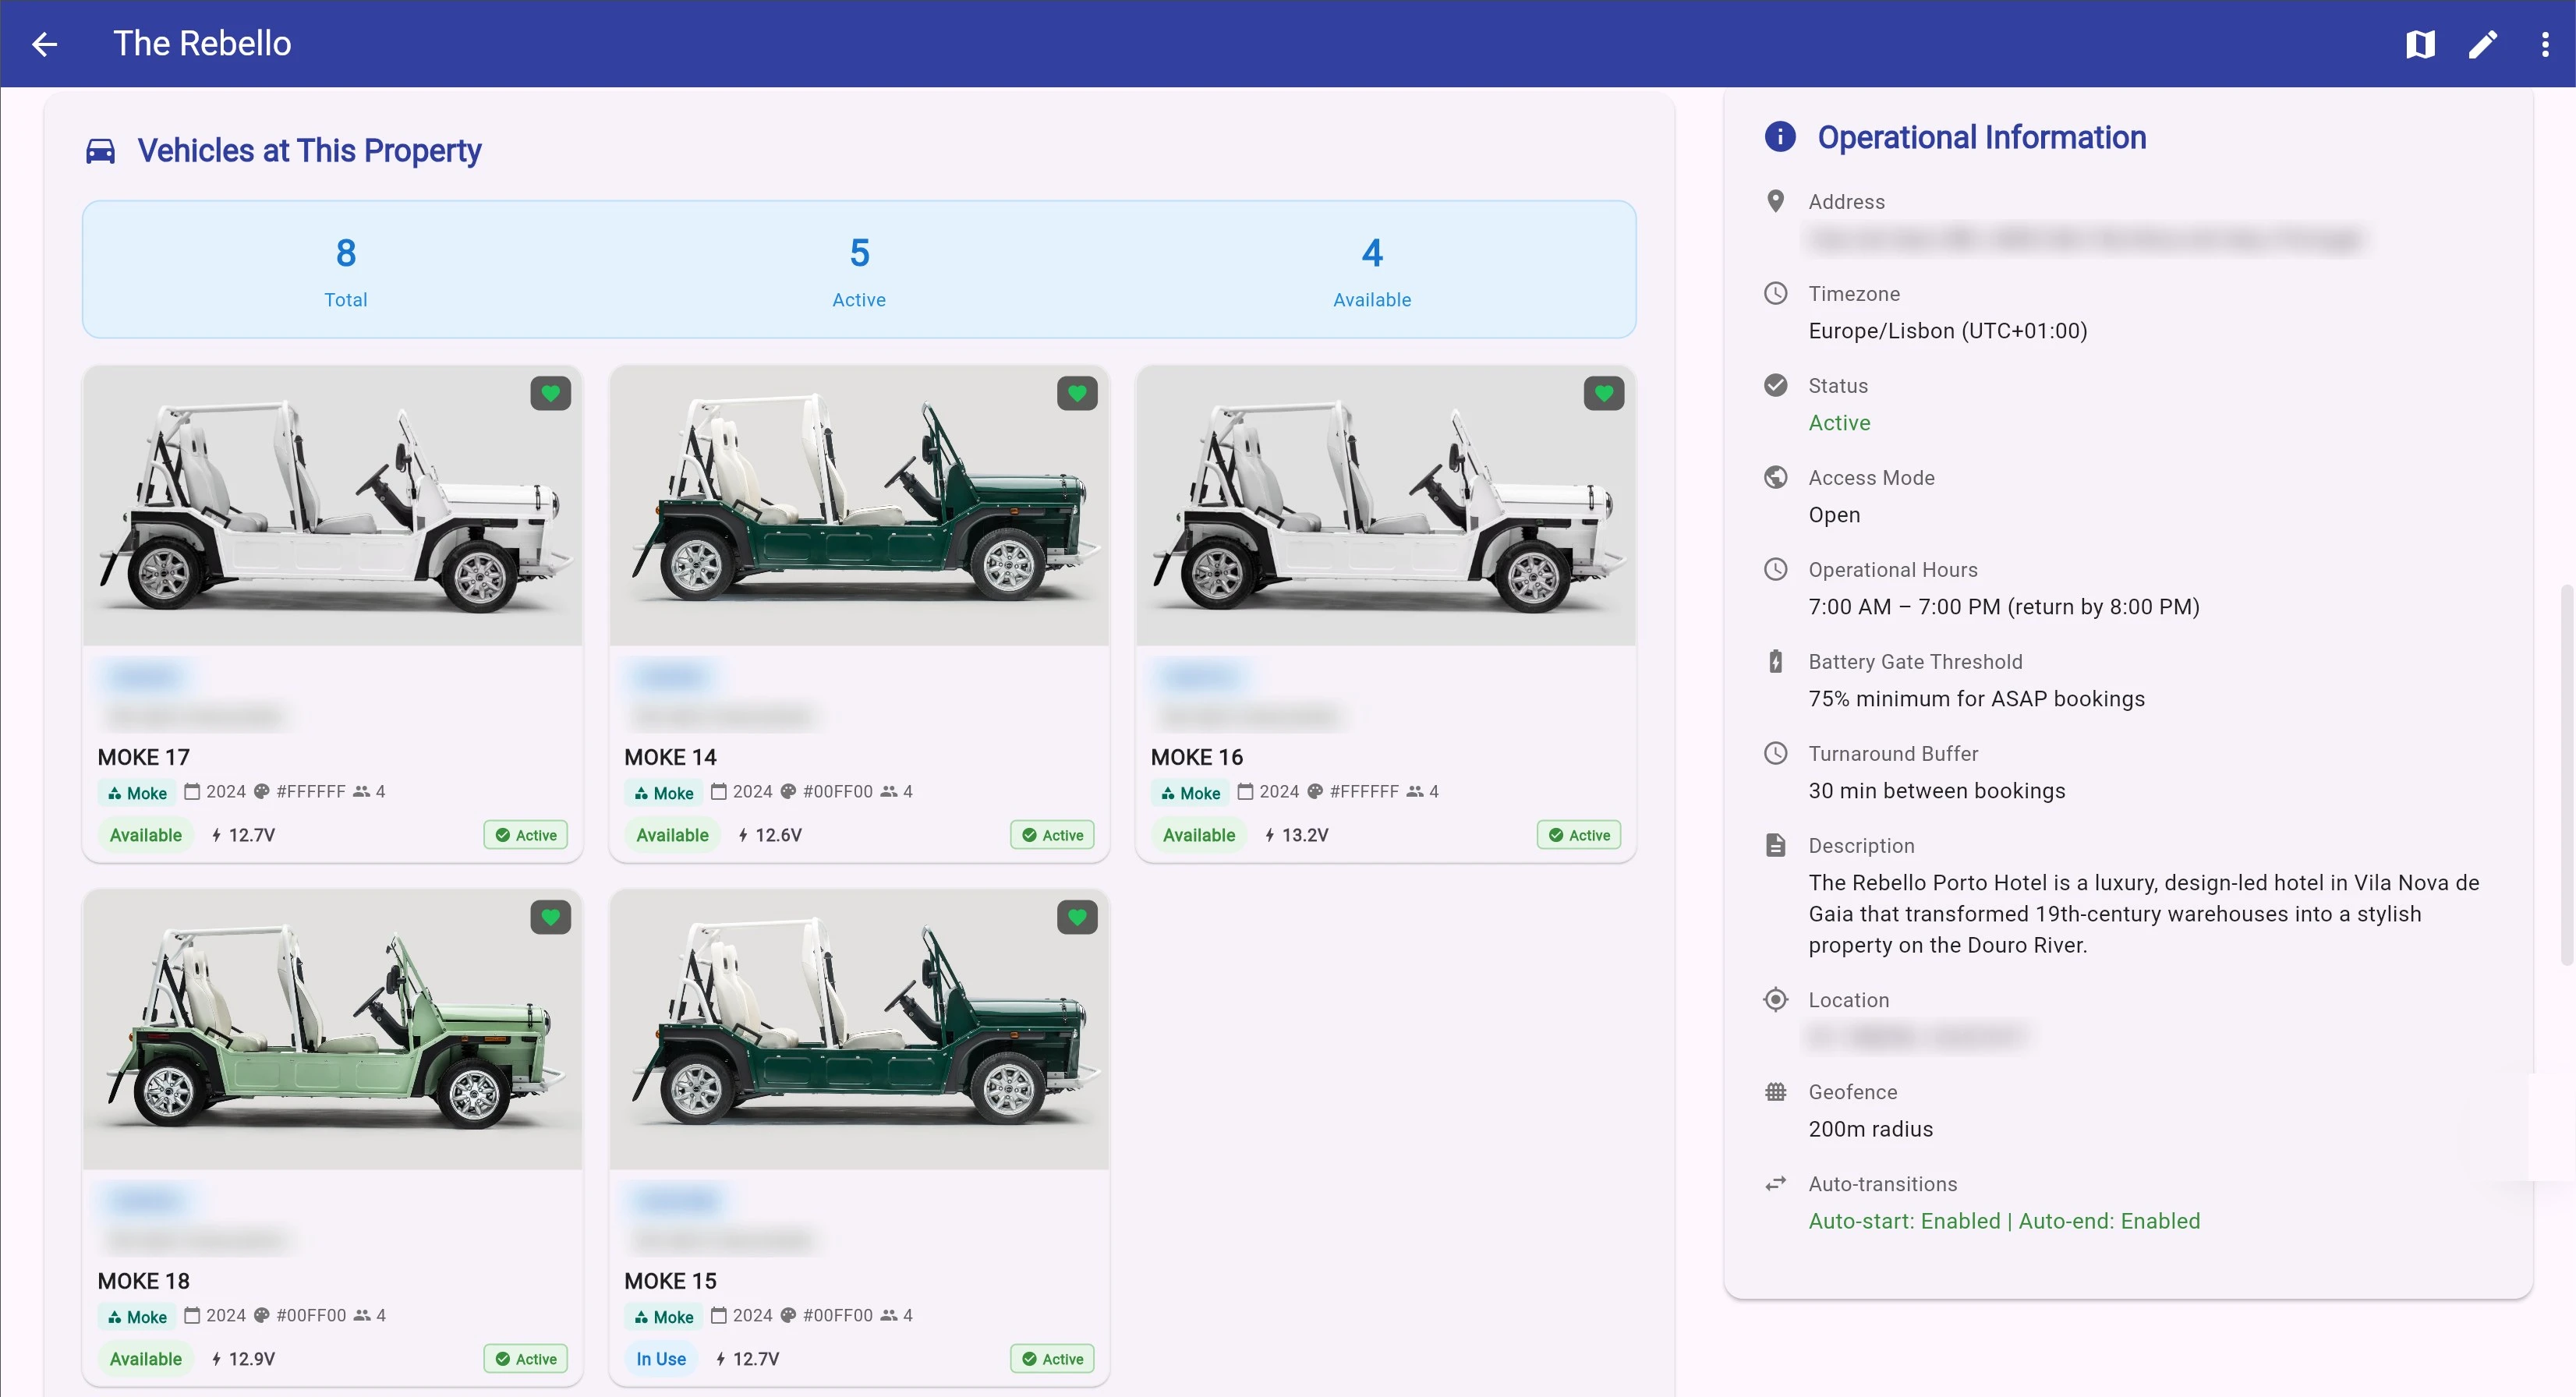Viewport: 2576px width, 1397px height.
Task: Click the Timezone clock icon
Action: [1776, 293]
